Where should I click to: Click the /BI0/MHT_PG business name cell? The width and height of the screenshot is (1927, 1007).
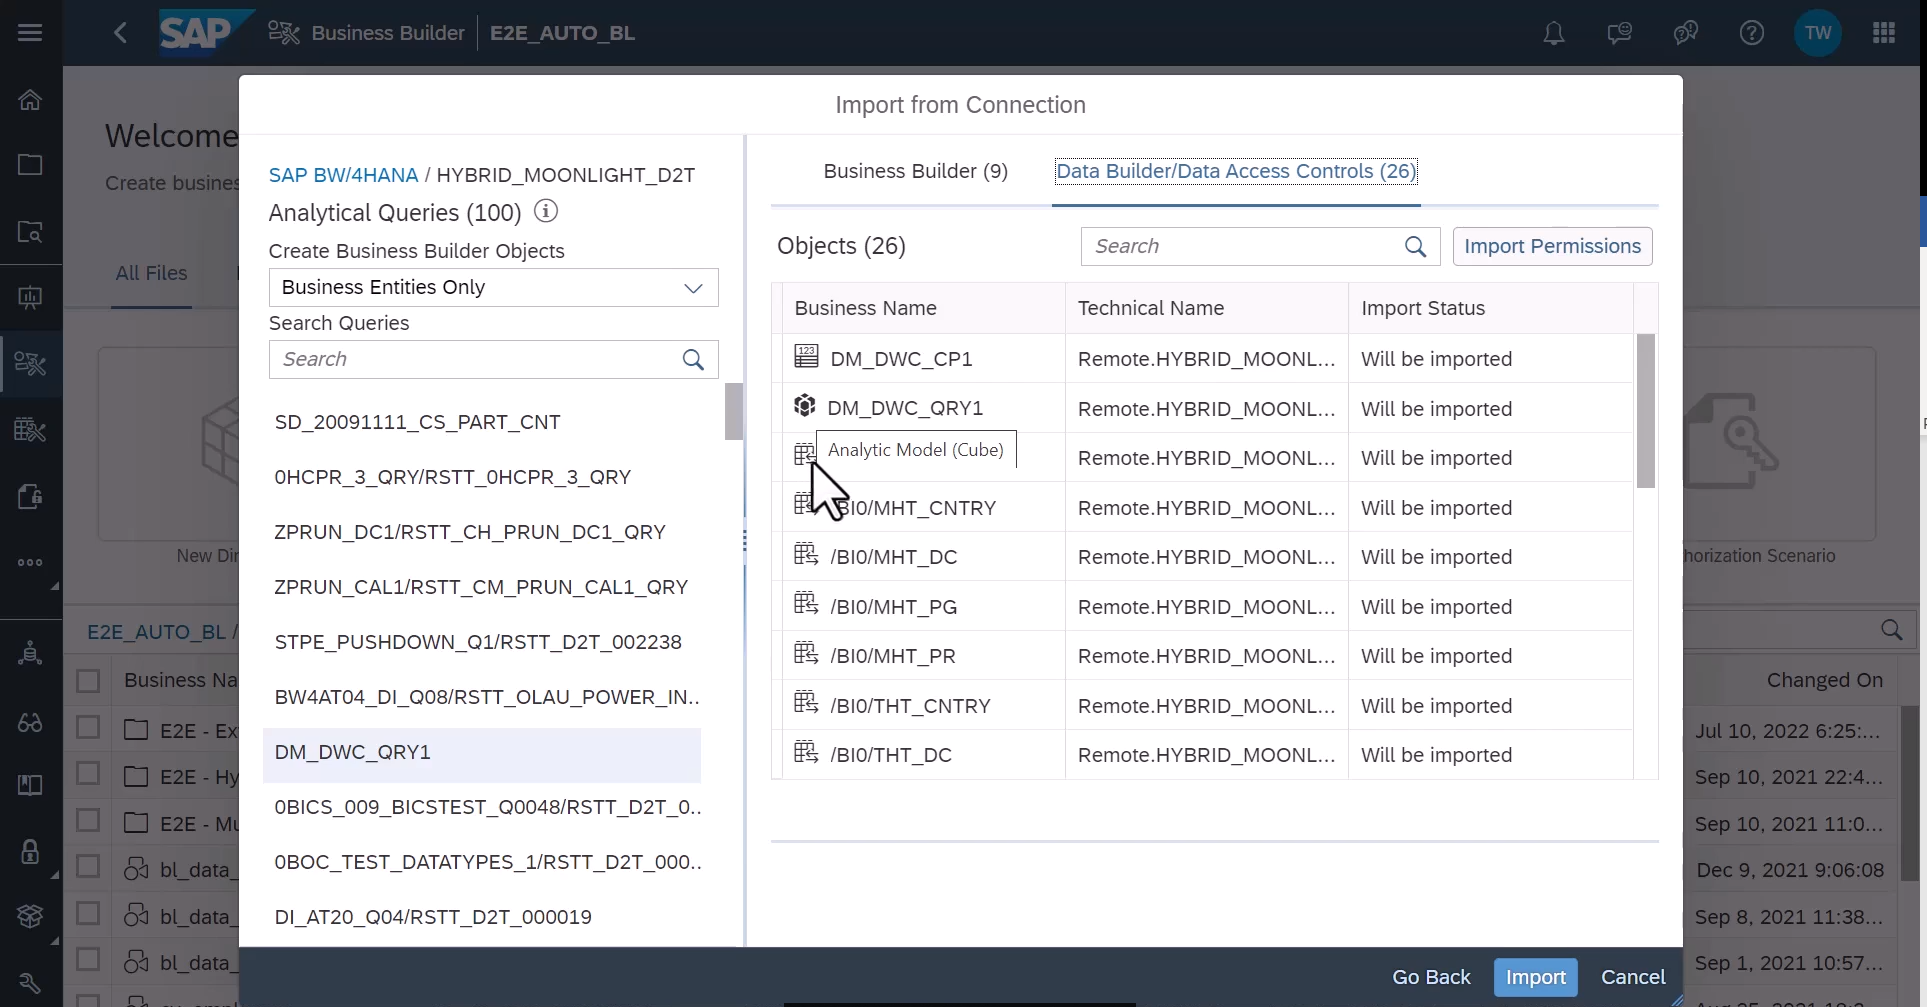coord(923,606)
